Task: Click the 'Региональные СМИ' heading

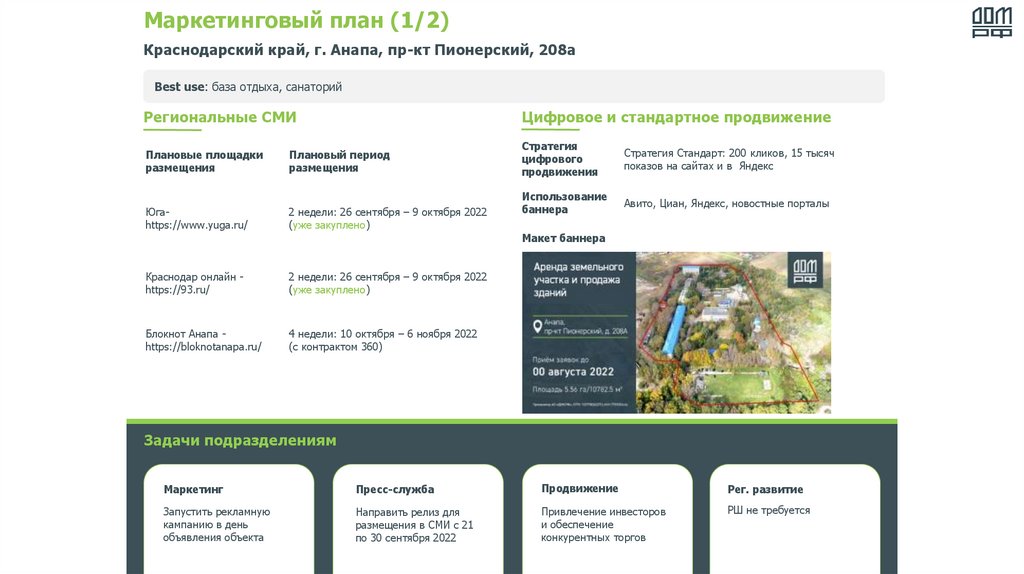Action: coord(220,118)
